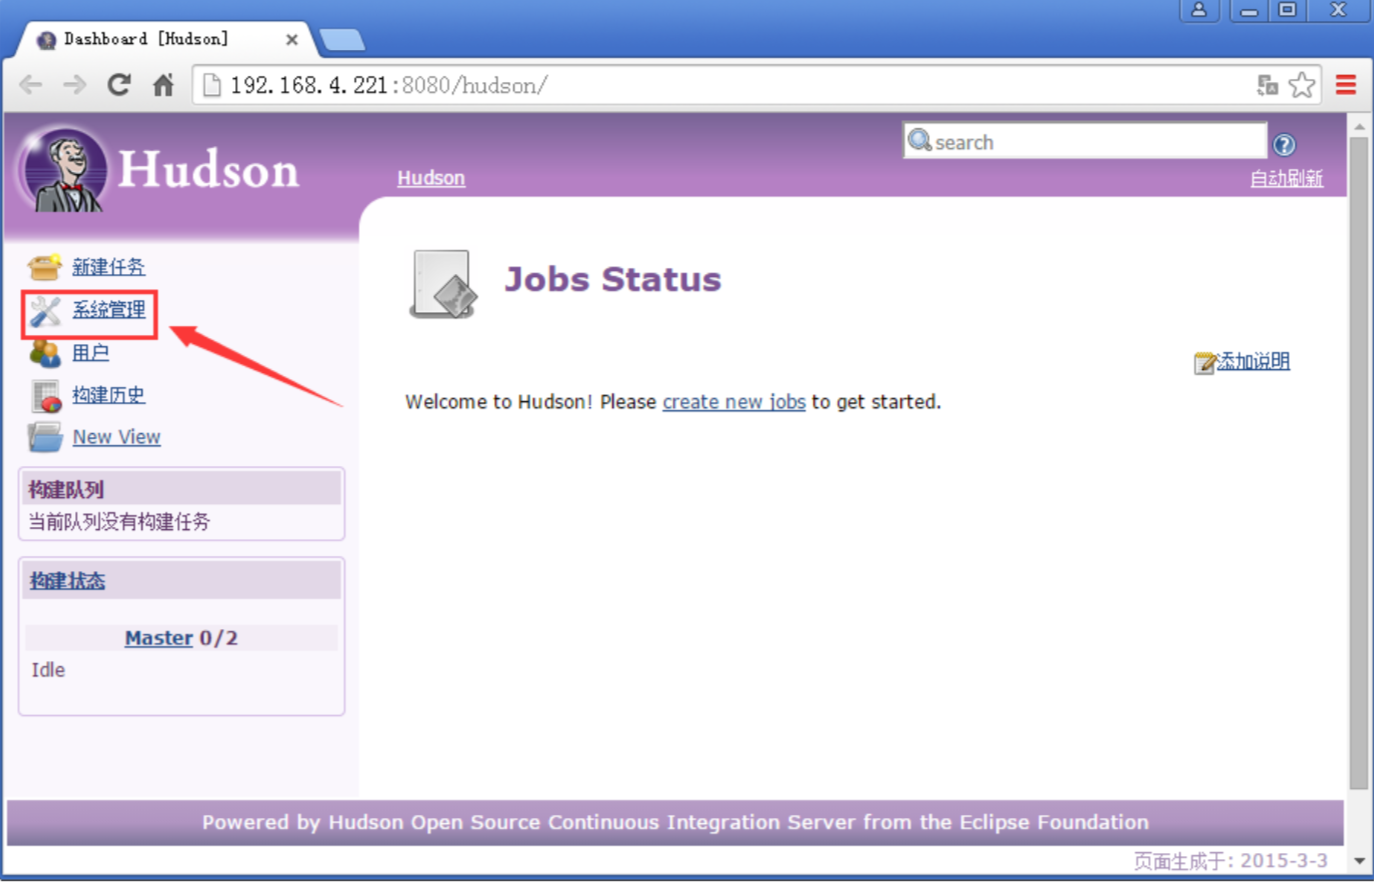Open the 系统管理 link
Viewport: 1374px width, 882px height.
point(108,310)
